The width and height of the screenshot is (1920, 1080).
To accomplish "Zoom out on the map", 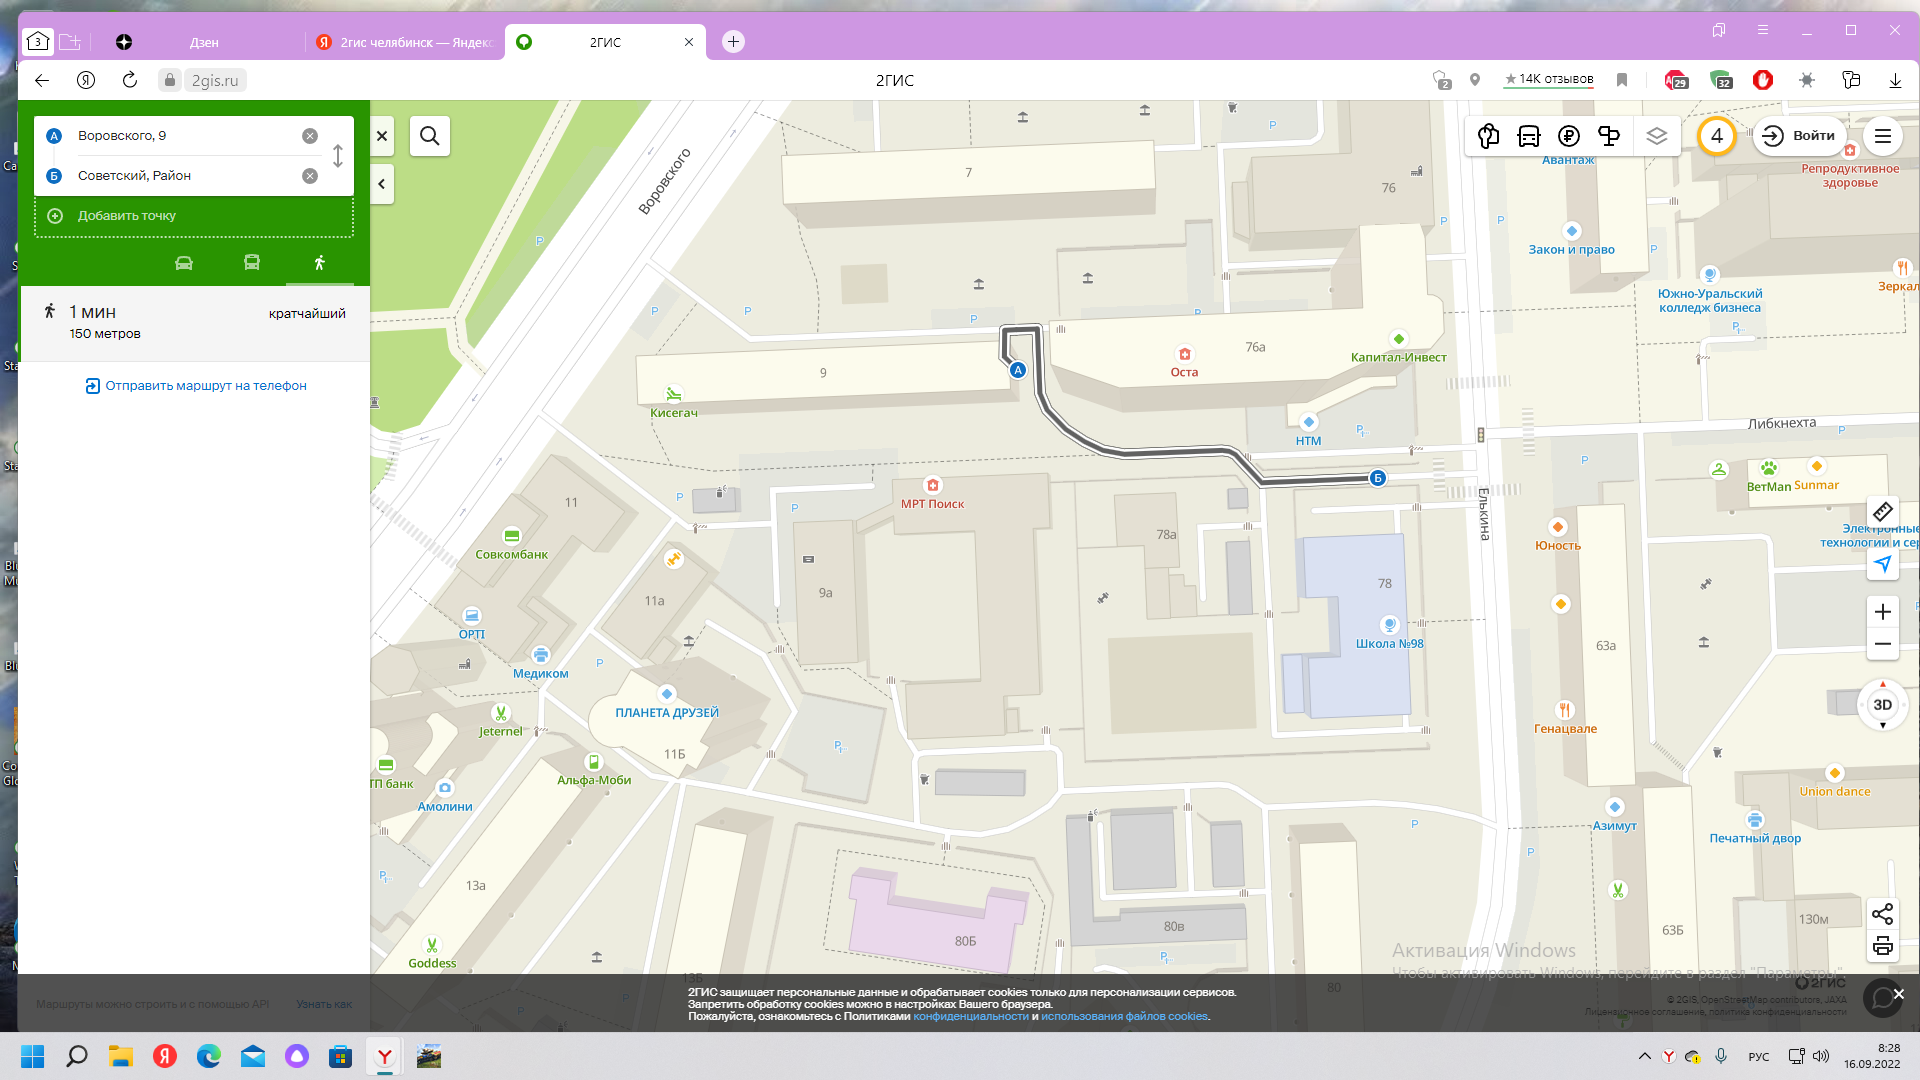I will click(x=1883, y=644).
